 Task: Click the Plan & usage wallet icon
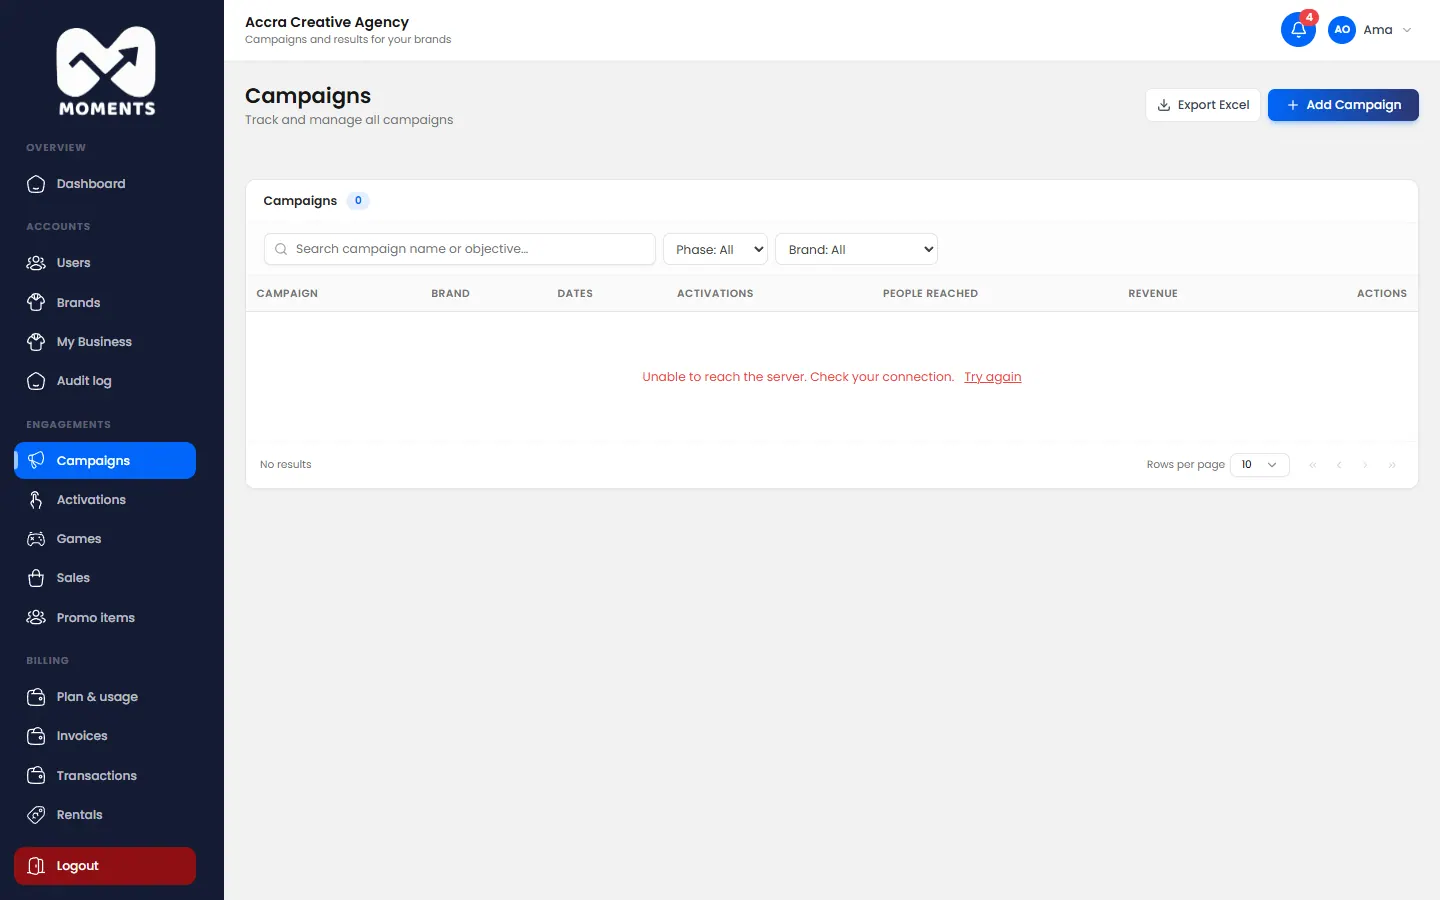coord(36,697)
